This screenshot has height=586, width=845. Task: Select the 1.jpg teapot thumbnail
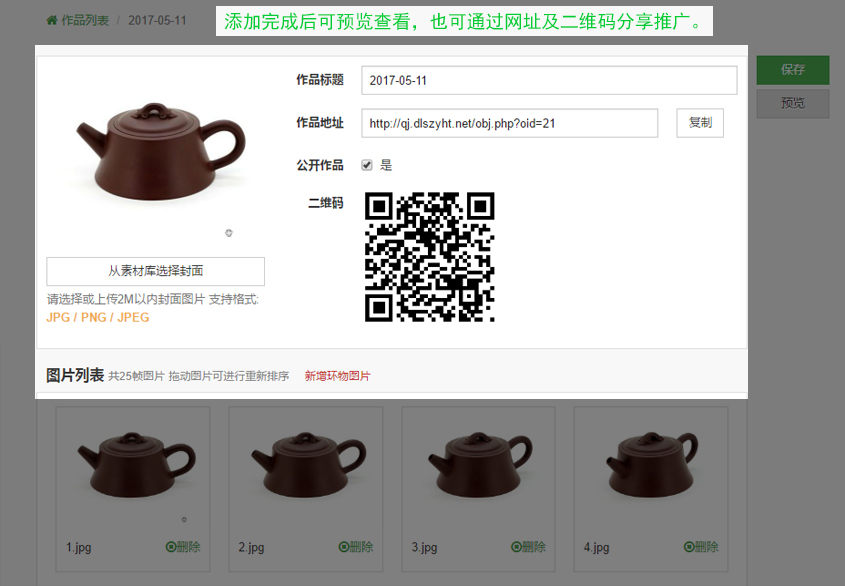(x=132, y=465)
